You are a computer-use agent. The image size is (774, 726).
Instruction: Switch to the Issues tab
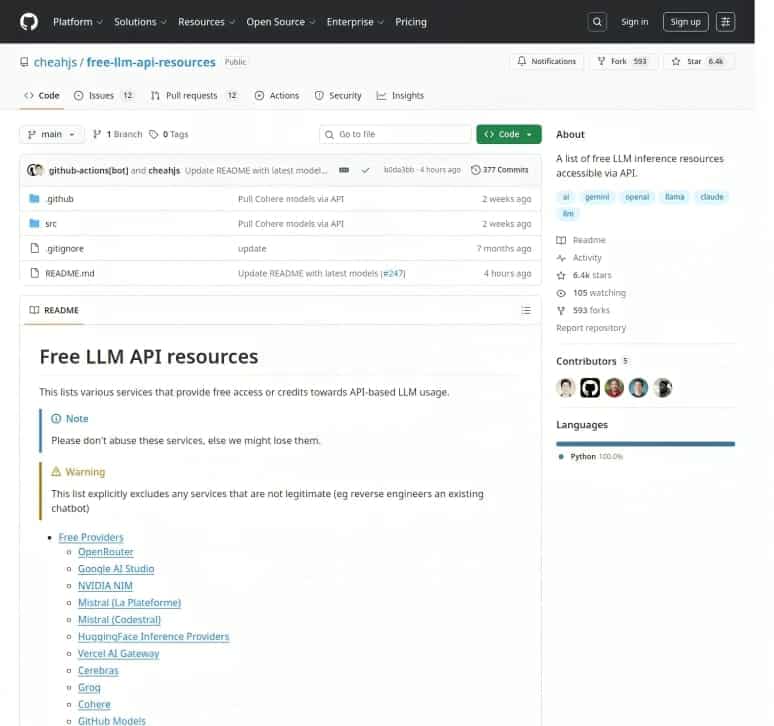[x=103, y=95]
